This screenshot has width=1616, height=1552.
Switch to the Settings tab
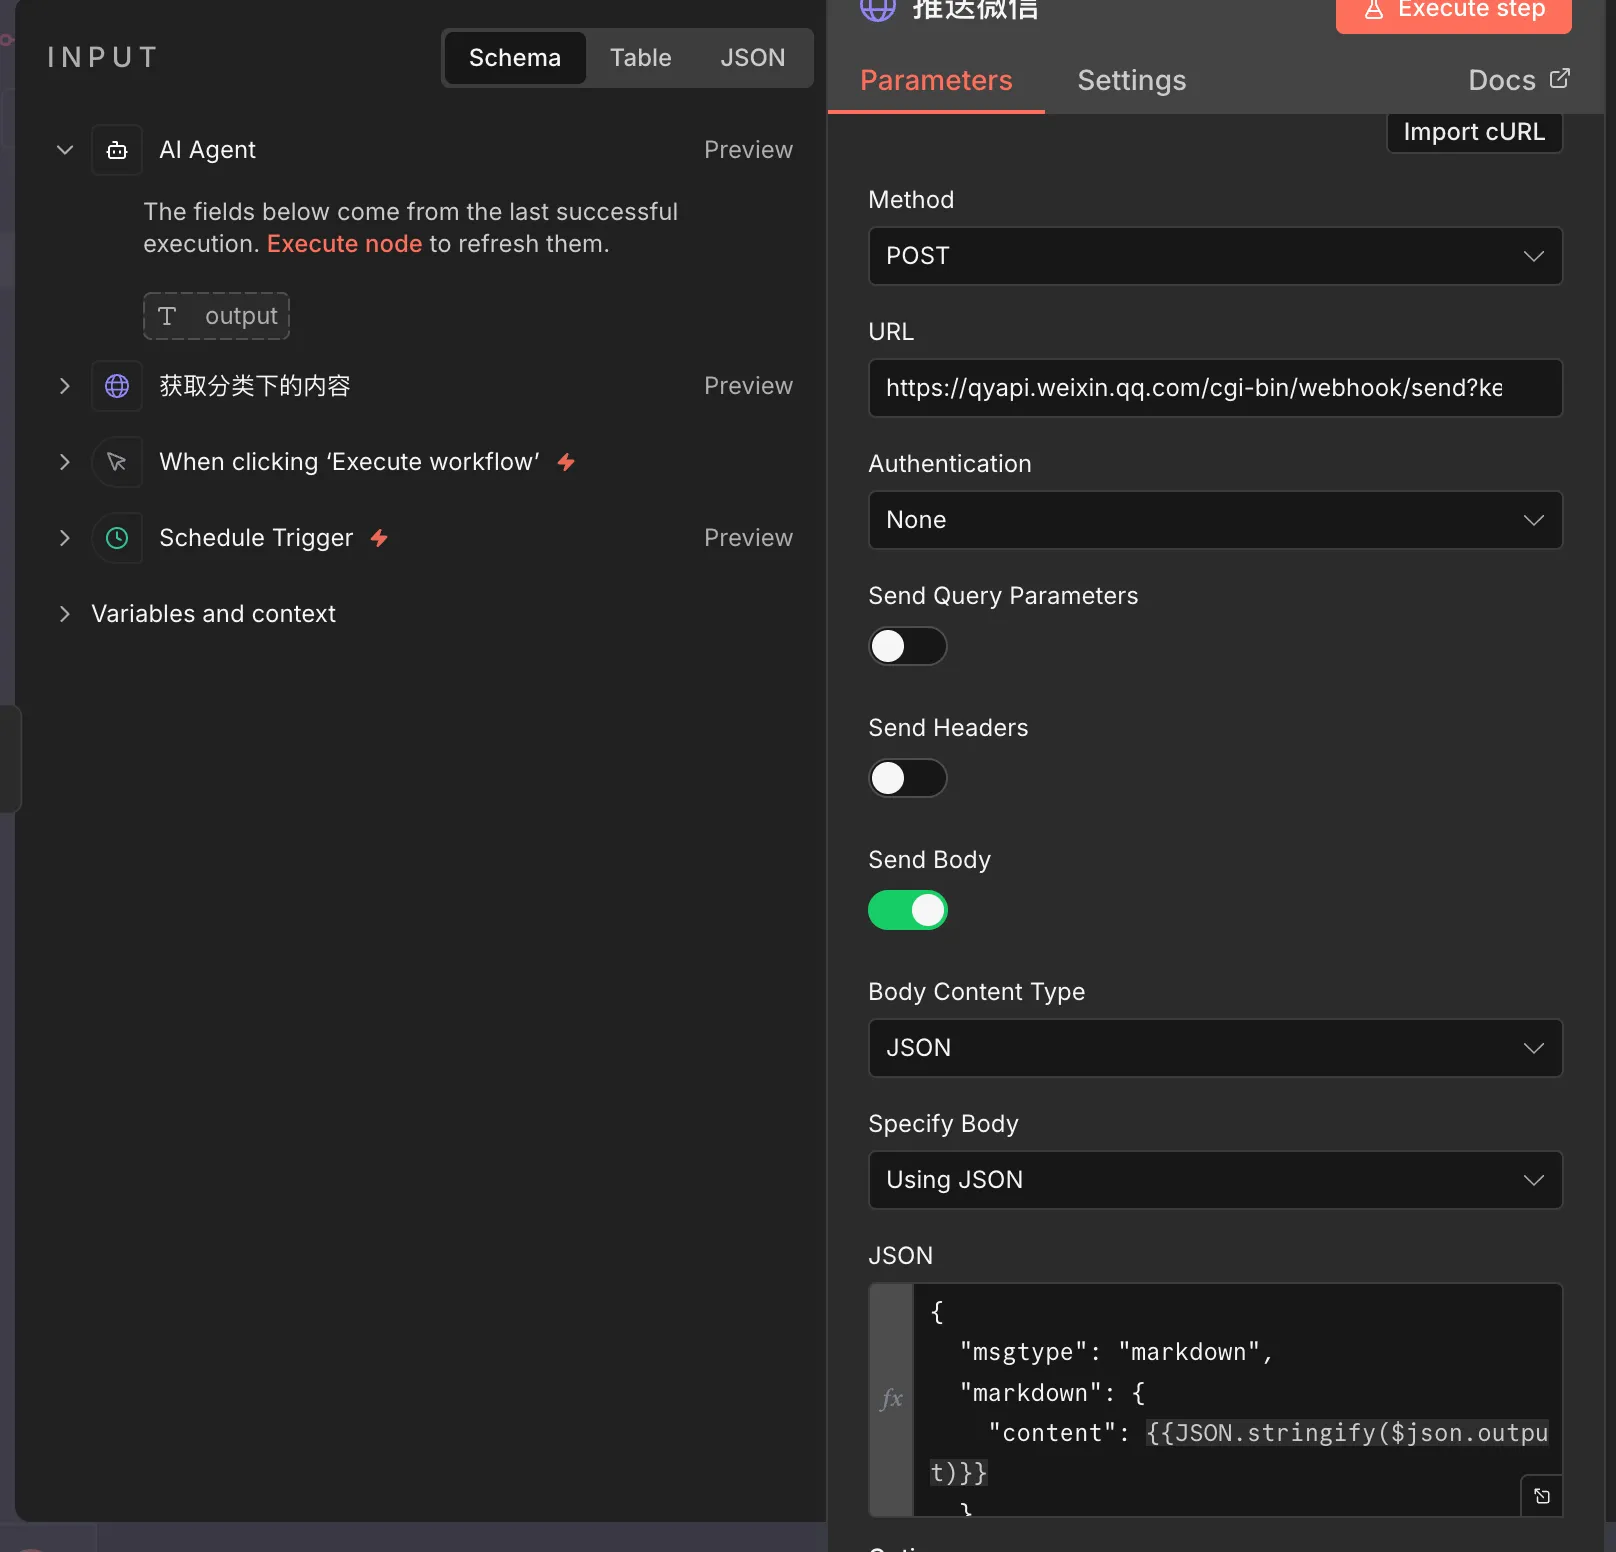1131,80
